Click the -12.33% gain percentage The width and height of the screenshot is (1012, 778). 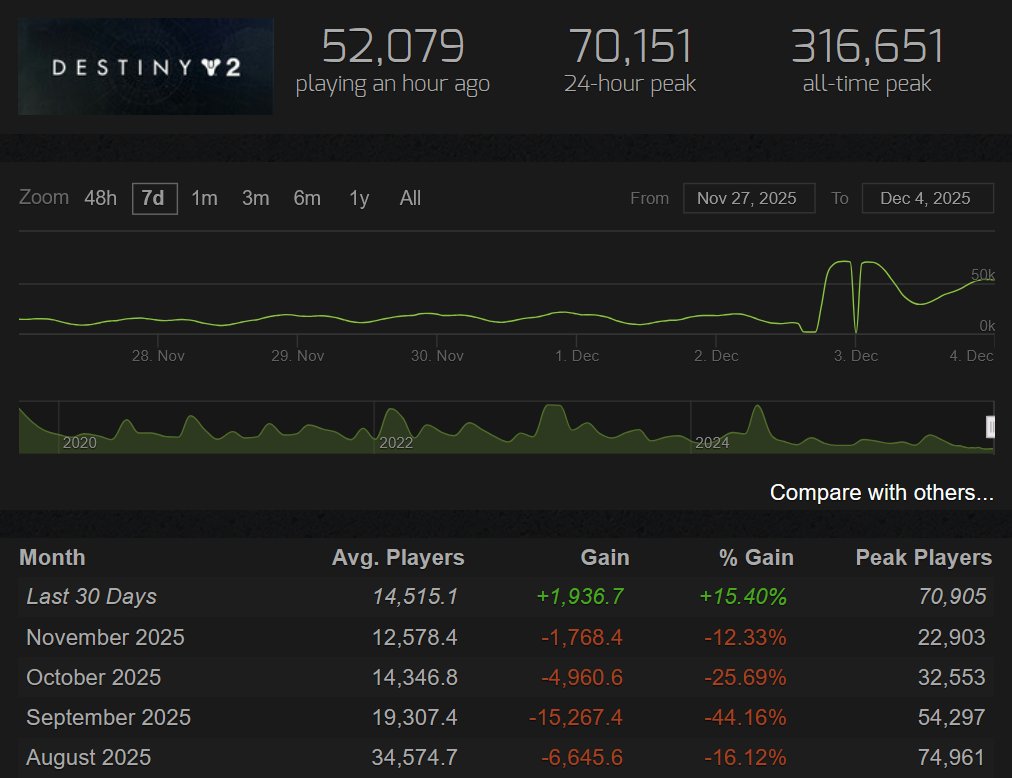click(745, 638)
